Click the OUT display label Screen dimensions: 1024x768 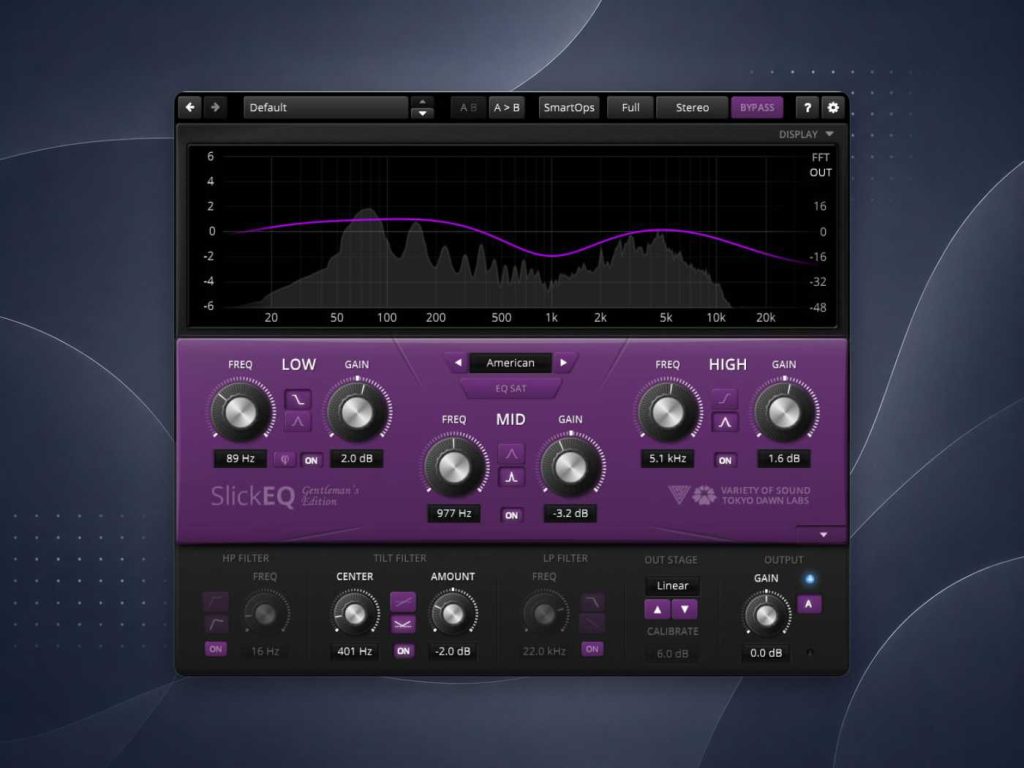820,172
